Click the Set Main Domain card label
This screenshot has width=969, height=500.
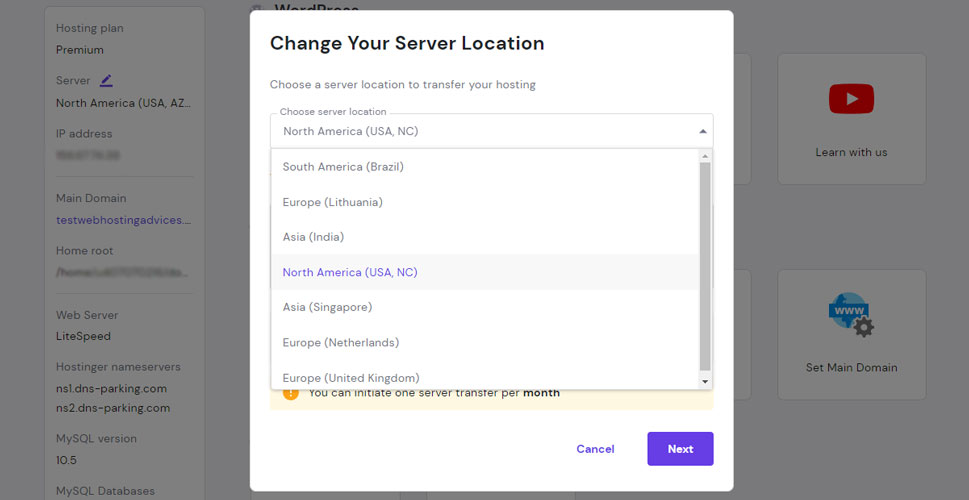coord(851,367)
